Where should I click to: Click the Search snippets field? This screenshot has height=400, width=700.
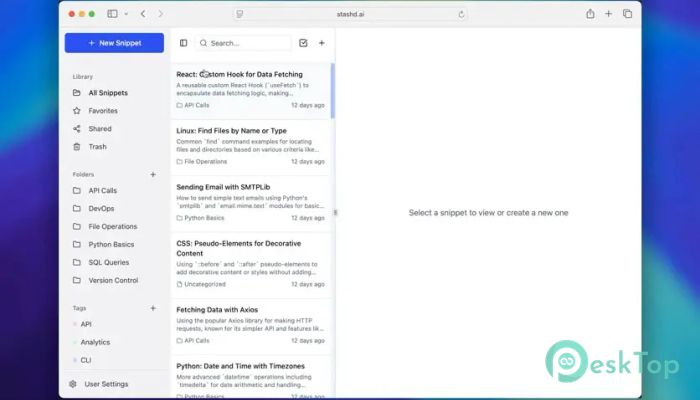[243, 43]
